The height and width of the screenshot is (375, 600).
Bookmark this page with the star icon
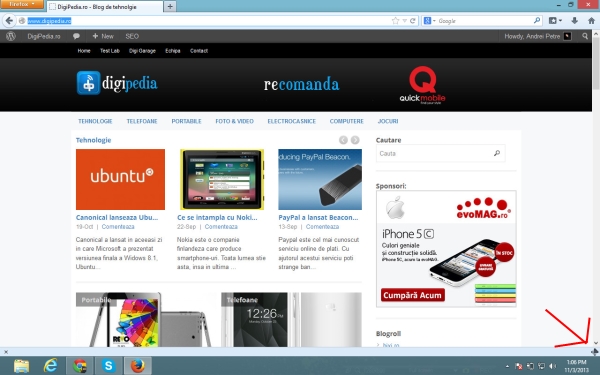pyautogui.click(x=395, y=21)
